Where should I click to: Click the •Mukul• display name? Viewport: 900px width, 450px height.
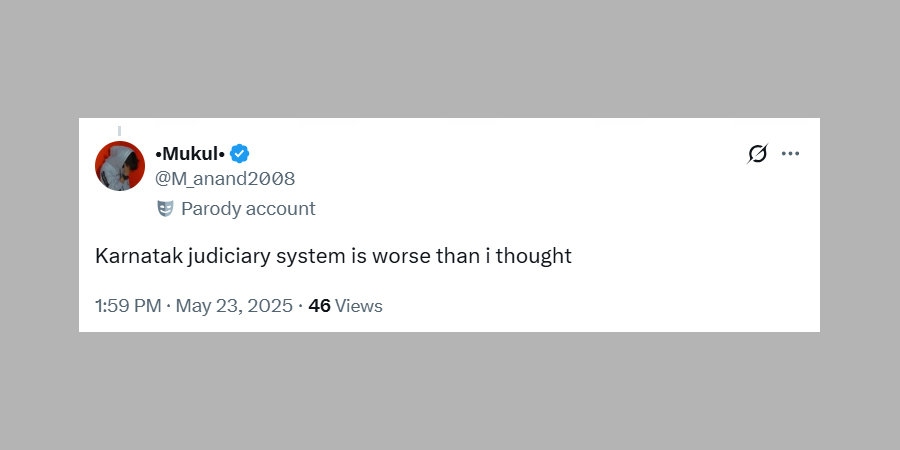190,153
